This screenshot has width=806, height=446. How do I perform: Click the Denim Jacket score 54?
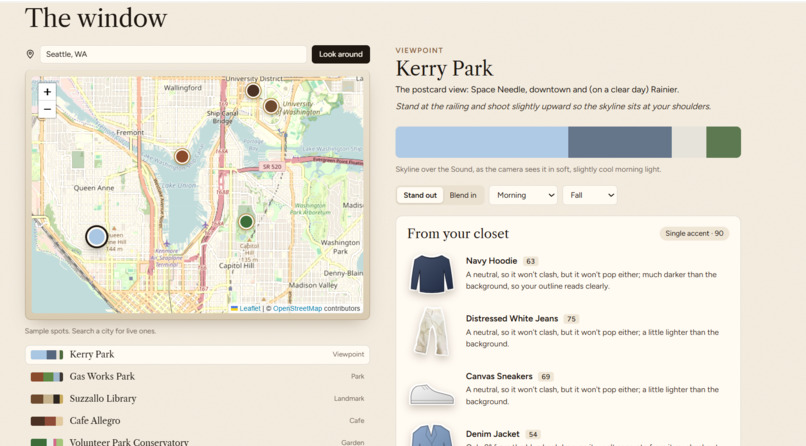(x=533, y=434)
